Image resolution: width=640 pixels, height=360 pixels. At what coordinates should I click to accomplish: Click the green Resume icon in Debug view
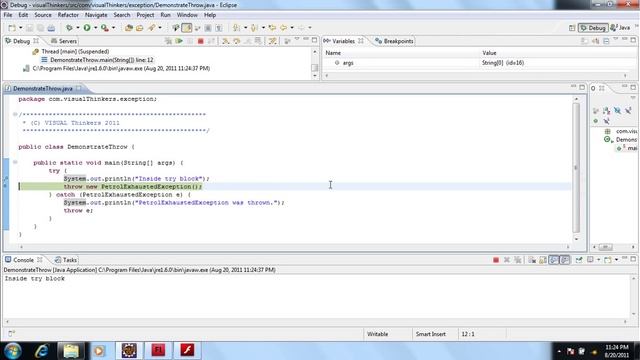[x=179, y=41]
